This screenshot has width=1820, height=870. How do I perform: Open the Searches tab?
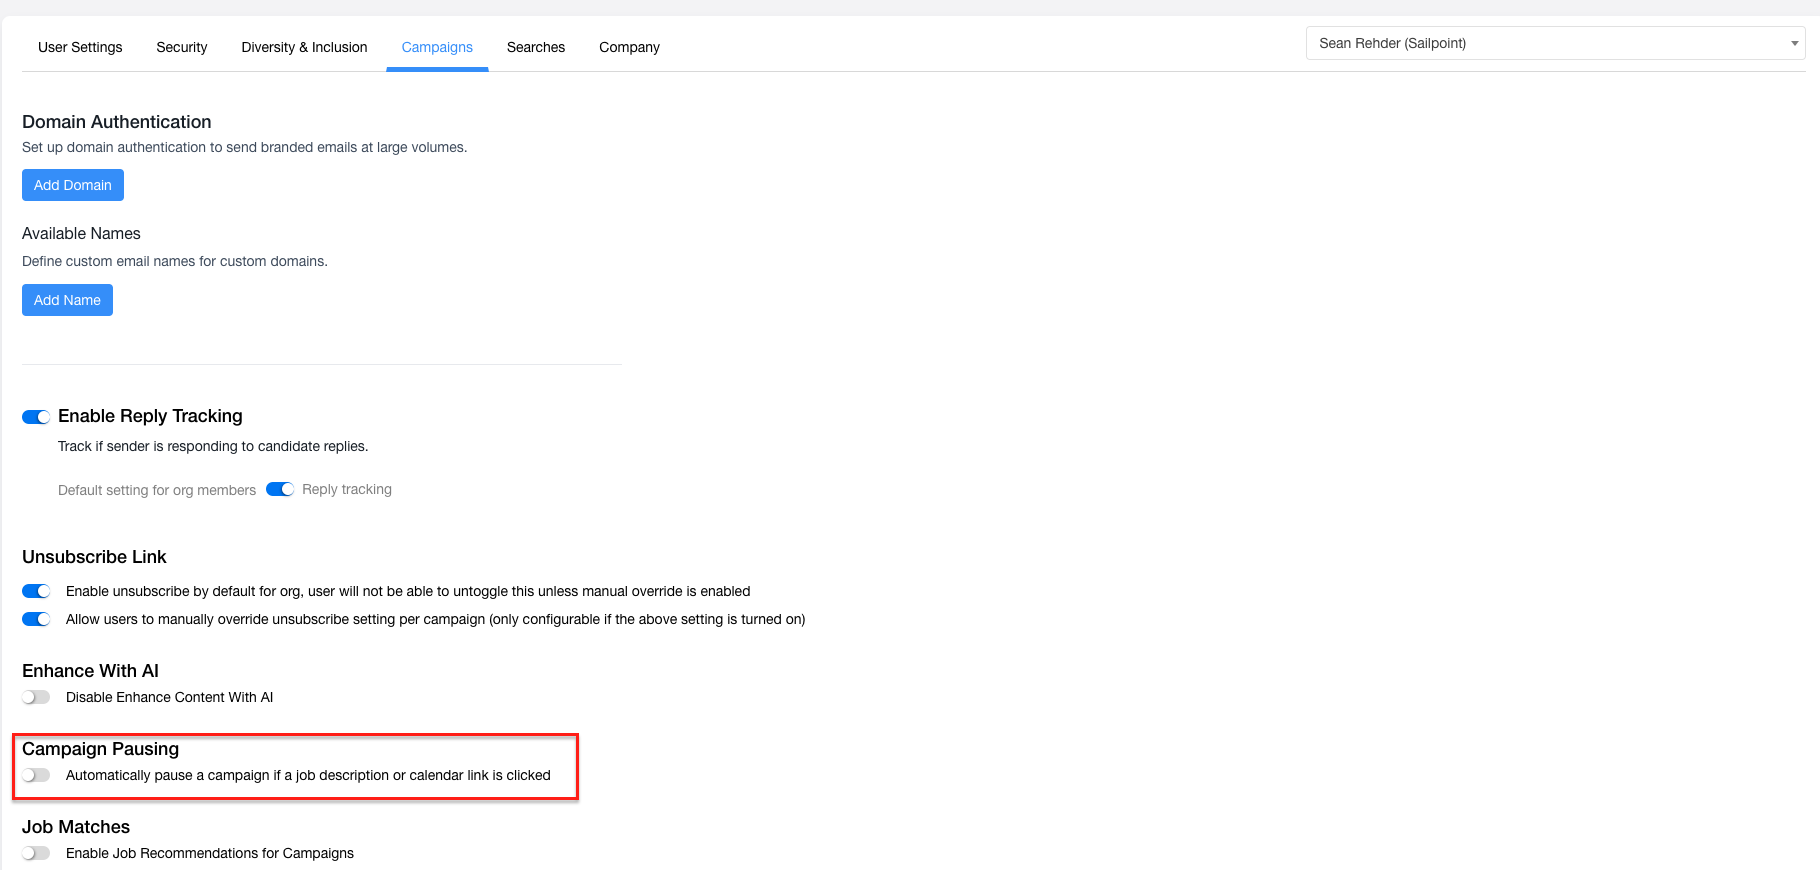(535, 47)
